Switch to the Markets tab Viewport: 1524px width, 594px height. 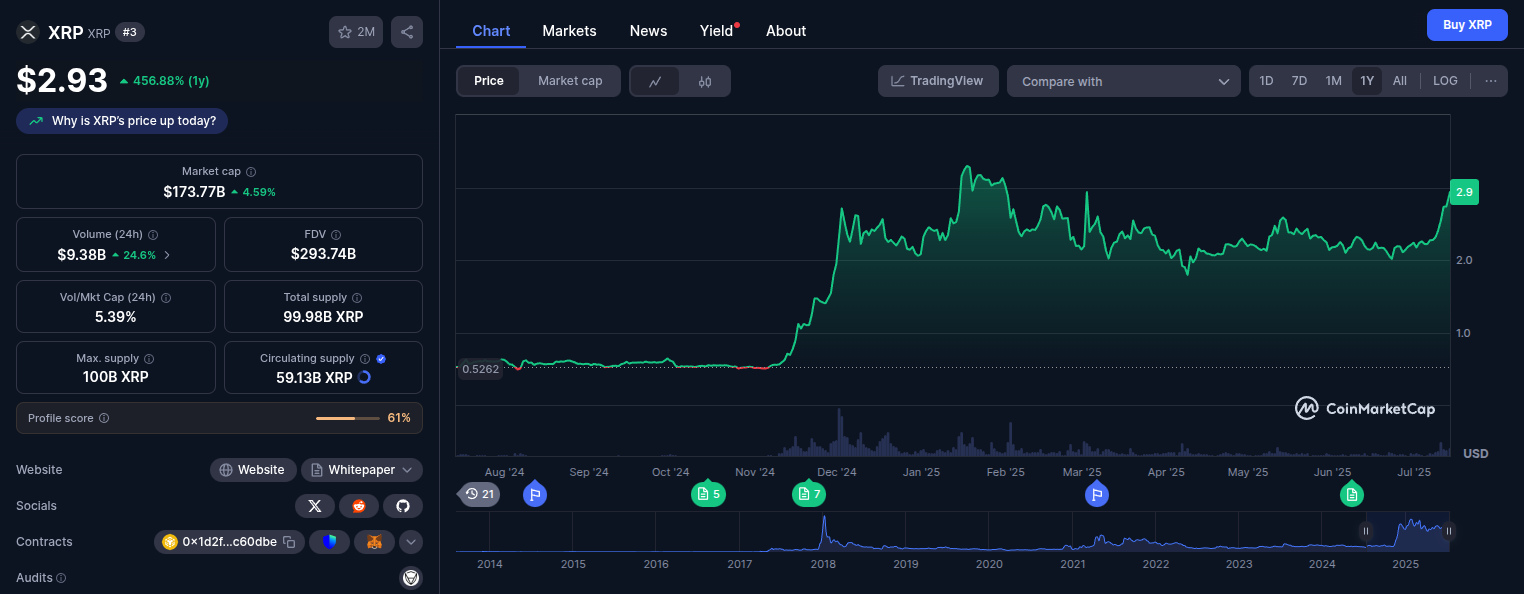click(x=569, y=31)
